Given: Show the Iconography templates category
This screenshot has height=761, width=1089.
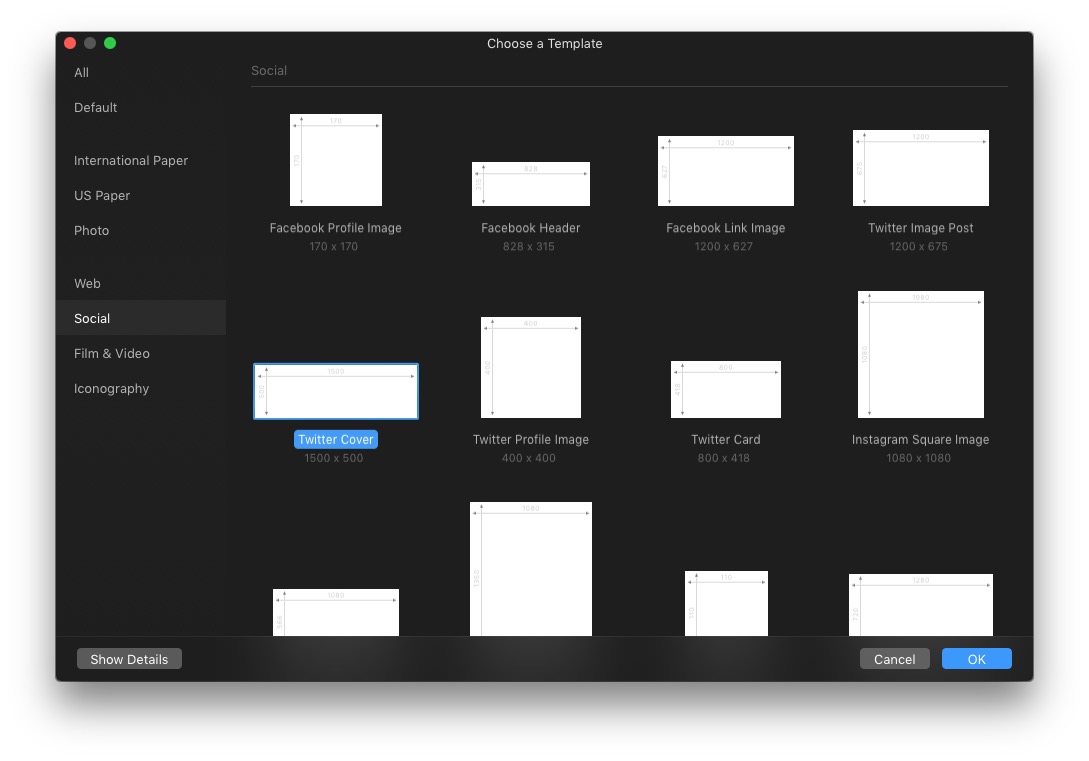Looking at the screenshot, I should coord(112,389).
